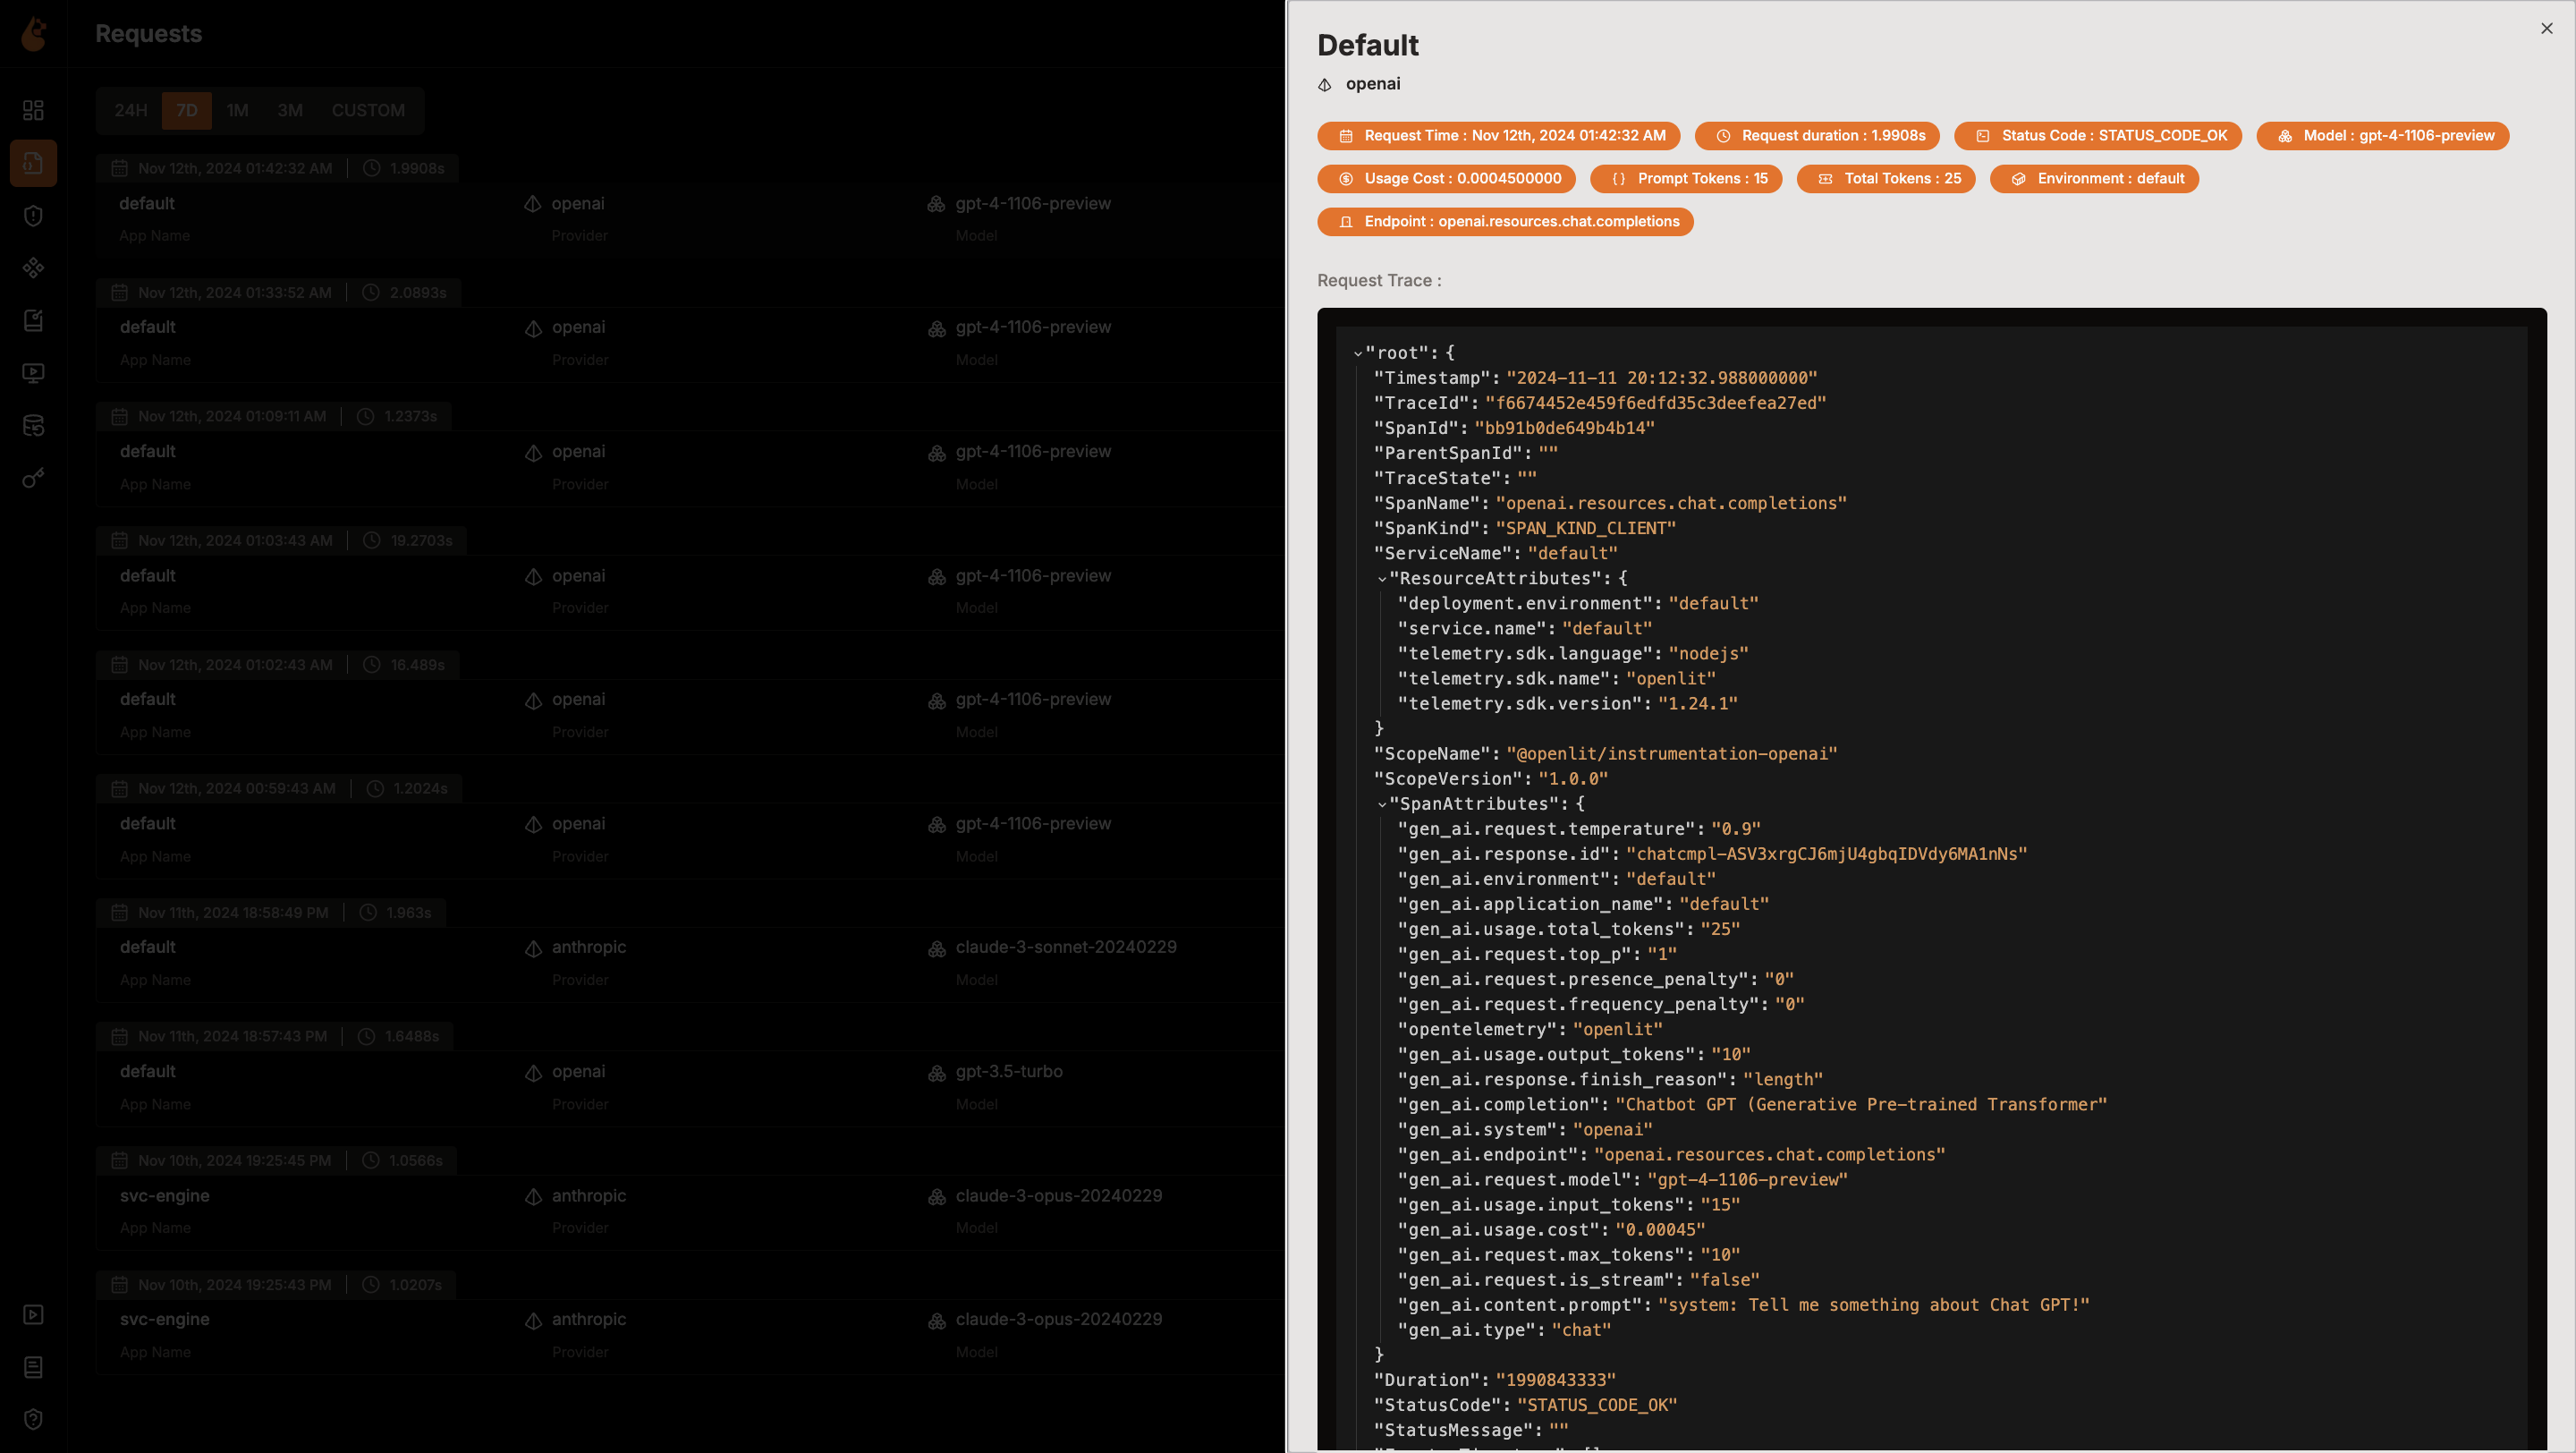Click the openai provider filter badge

(1371, 83)
